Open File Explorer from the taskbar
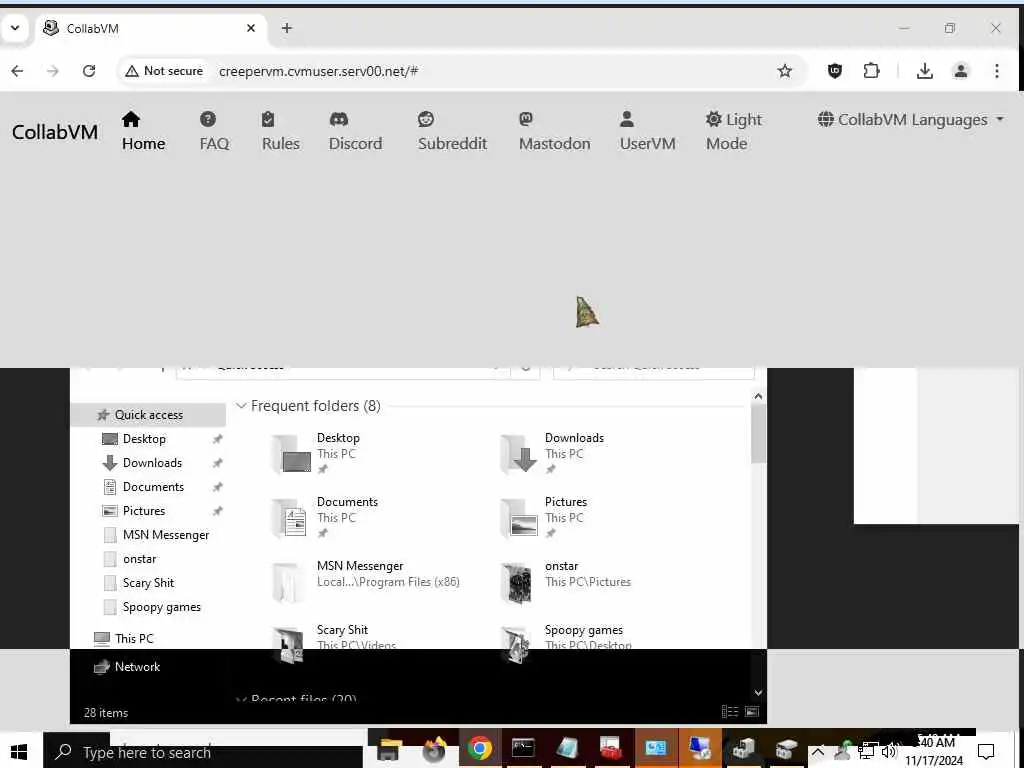1024x768 pixels. [389, 748]
